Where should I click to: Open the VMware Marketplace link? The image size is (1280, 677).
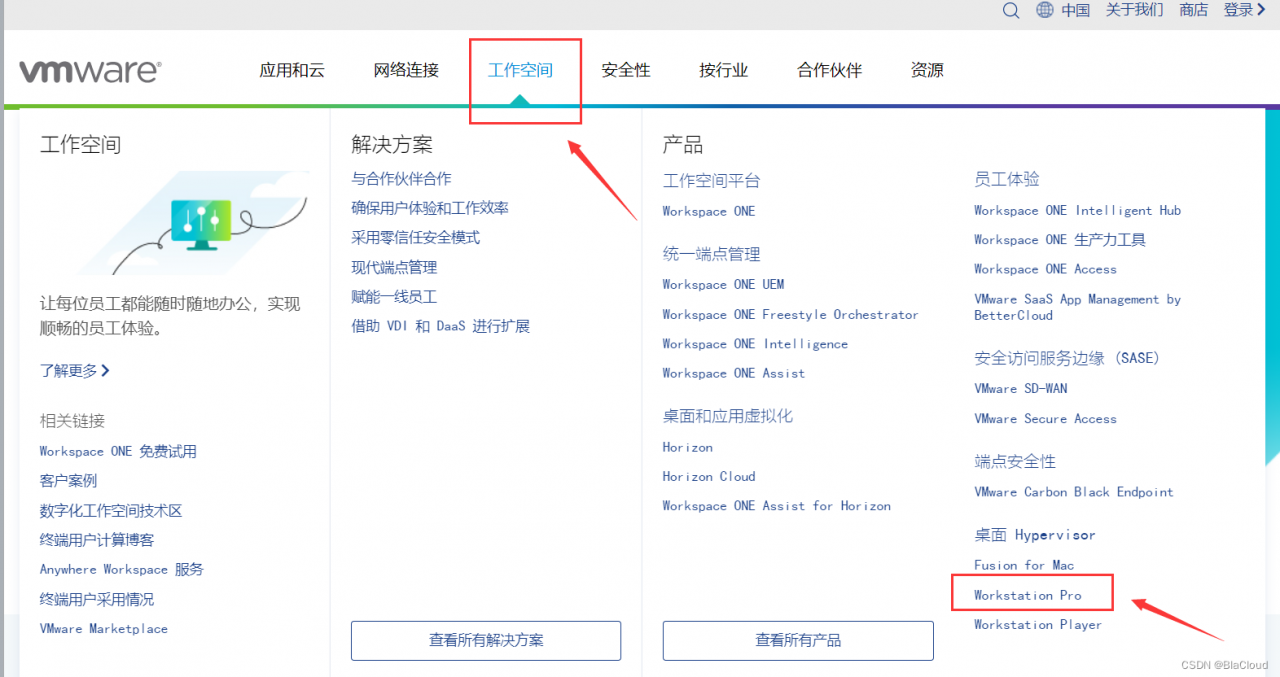pos(104,629)
